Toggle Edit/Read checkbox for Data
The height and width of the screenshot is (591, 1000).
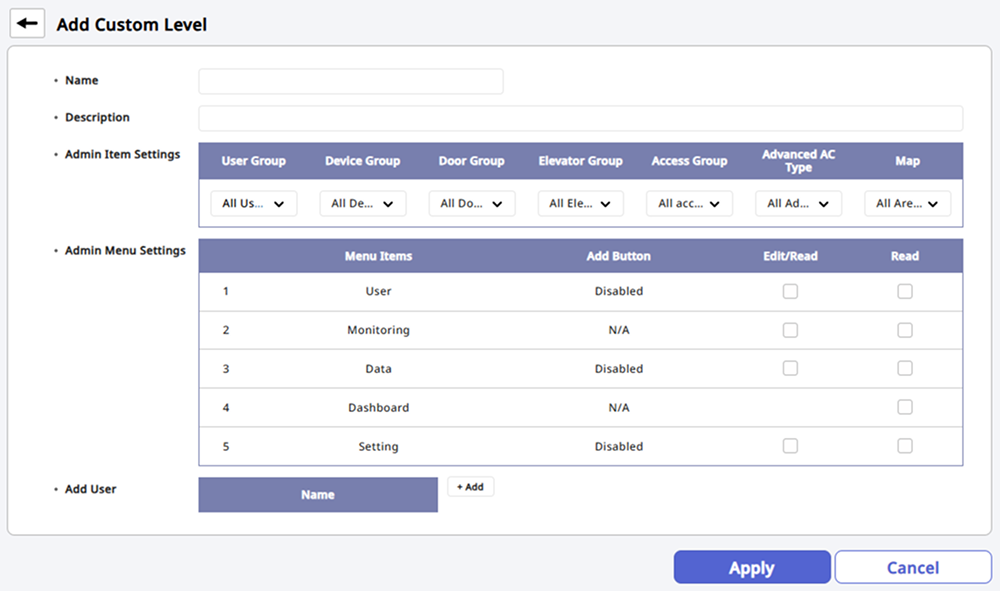pos(790,368)
